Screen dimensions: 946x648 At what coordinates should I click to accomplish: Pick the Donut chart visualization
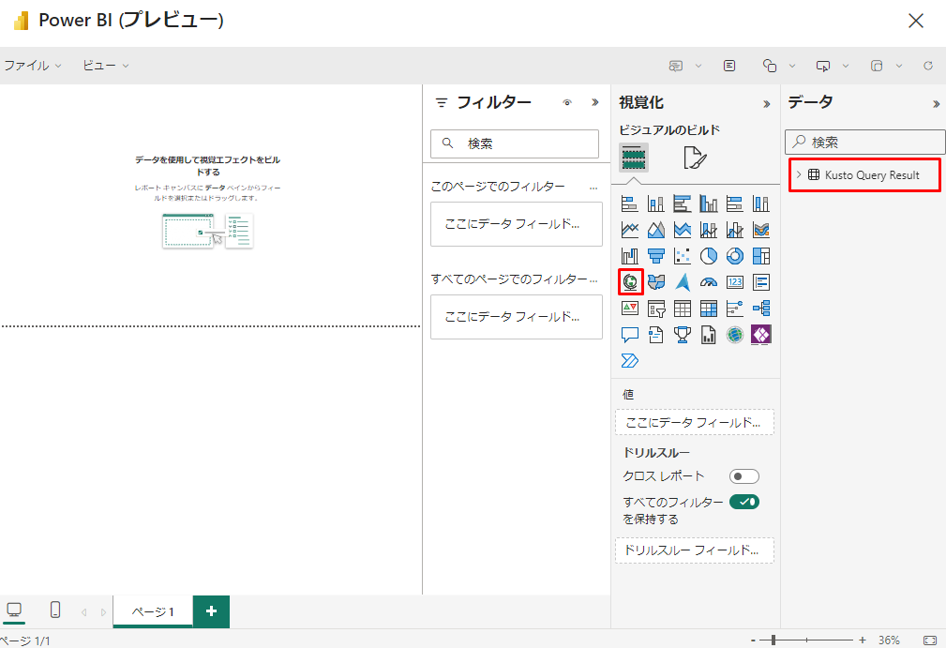(x=735, y=256)
